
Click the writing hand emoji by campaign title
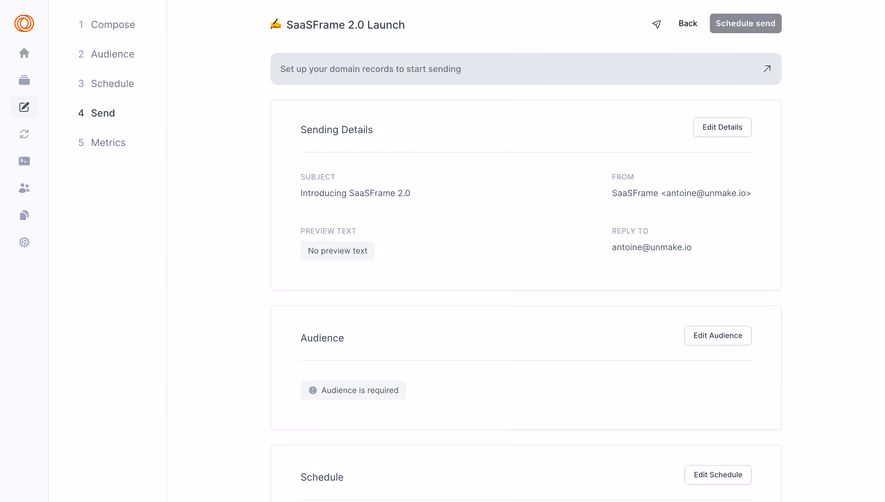[275, 24]
